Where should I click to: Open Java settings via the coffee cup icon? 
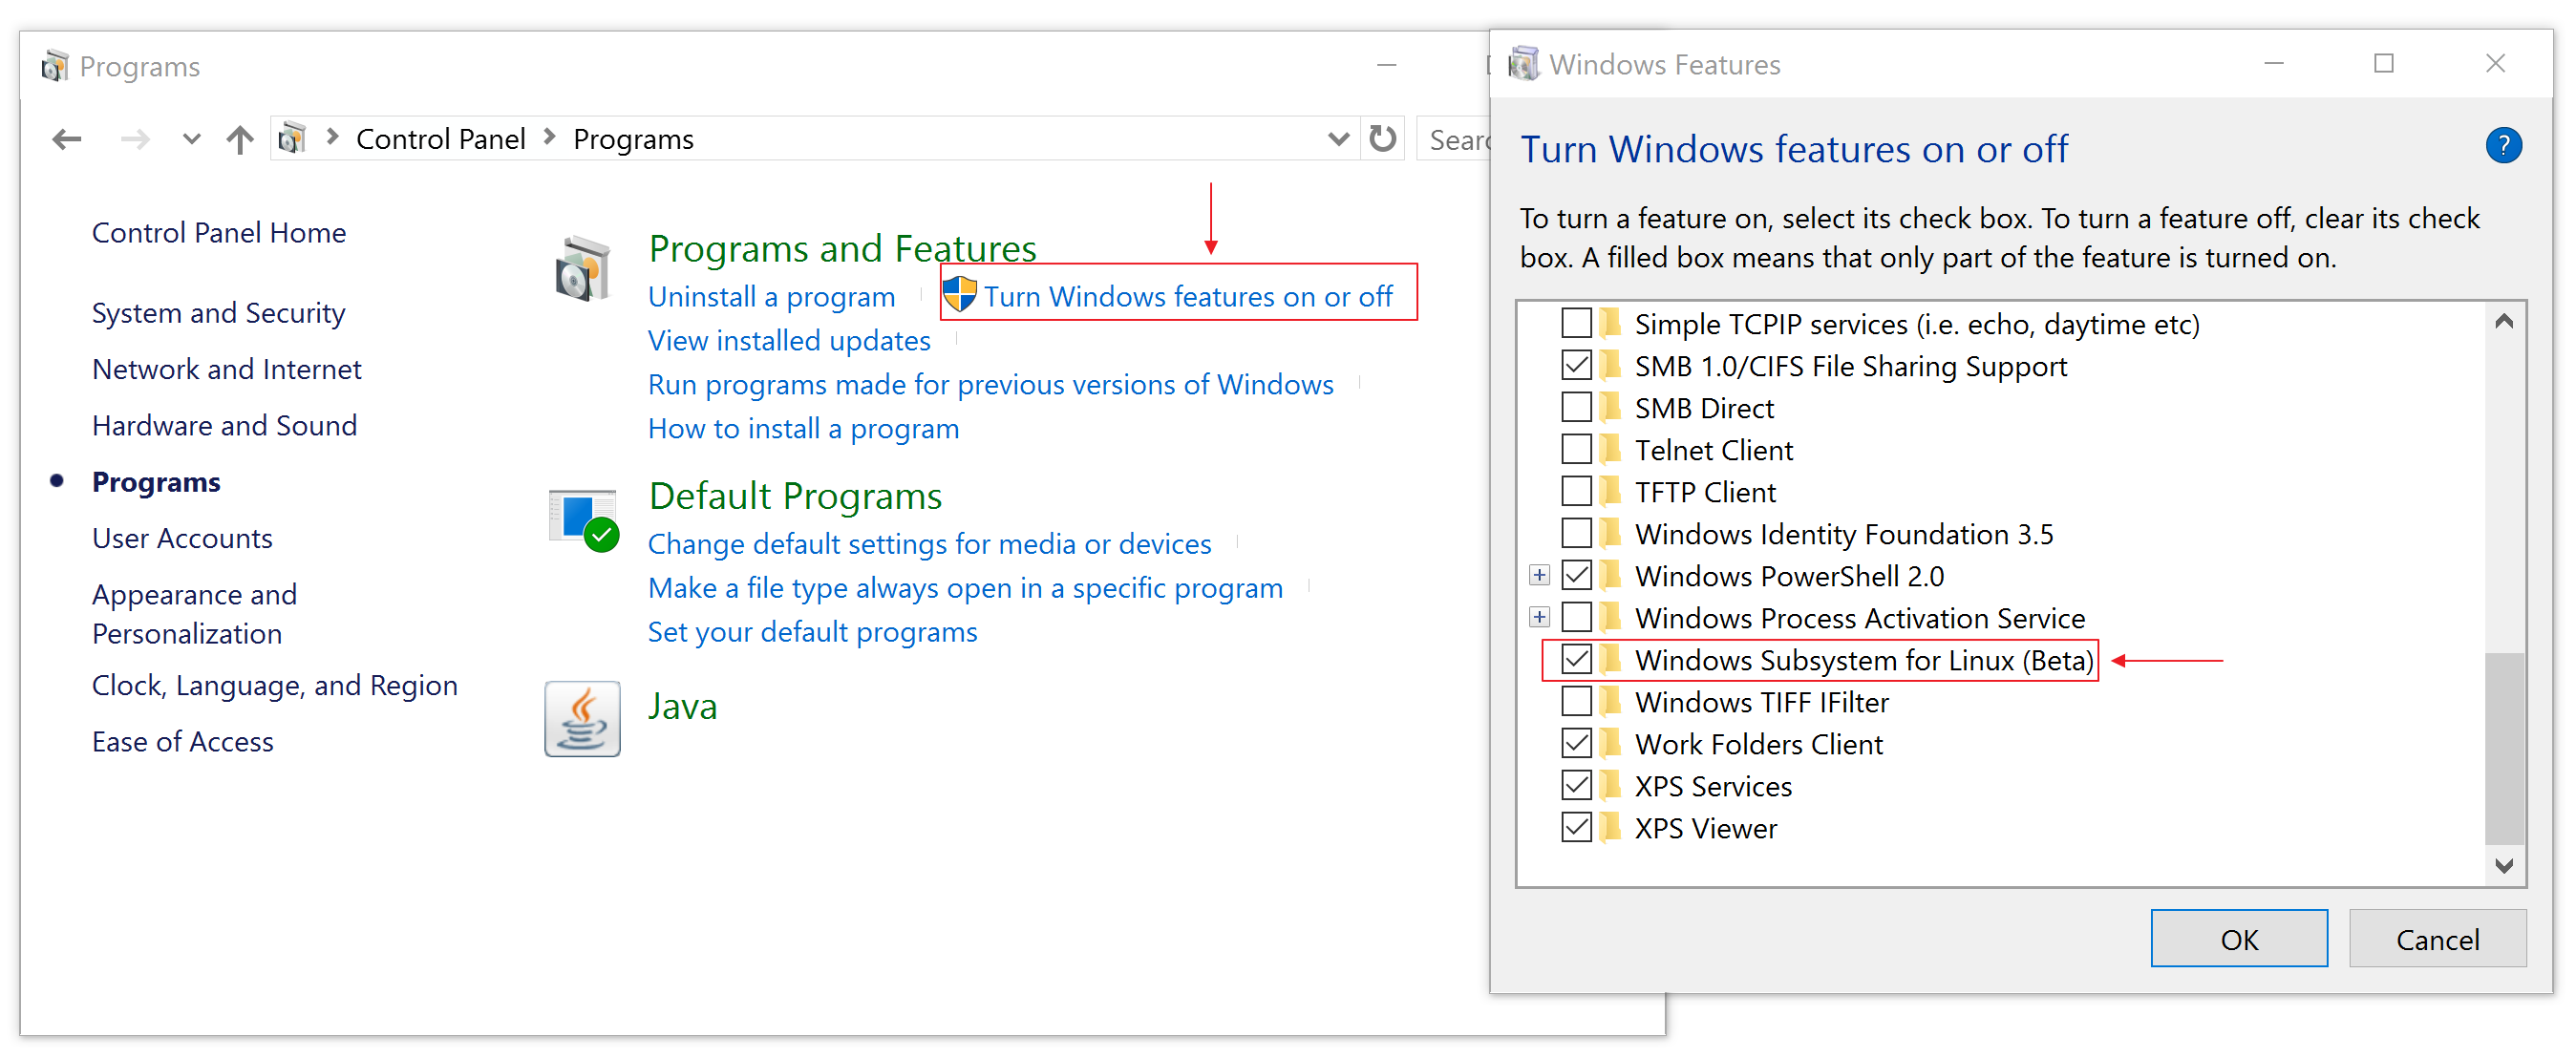coord(581,719)
